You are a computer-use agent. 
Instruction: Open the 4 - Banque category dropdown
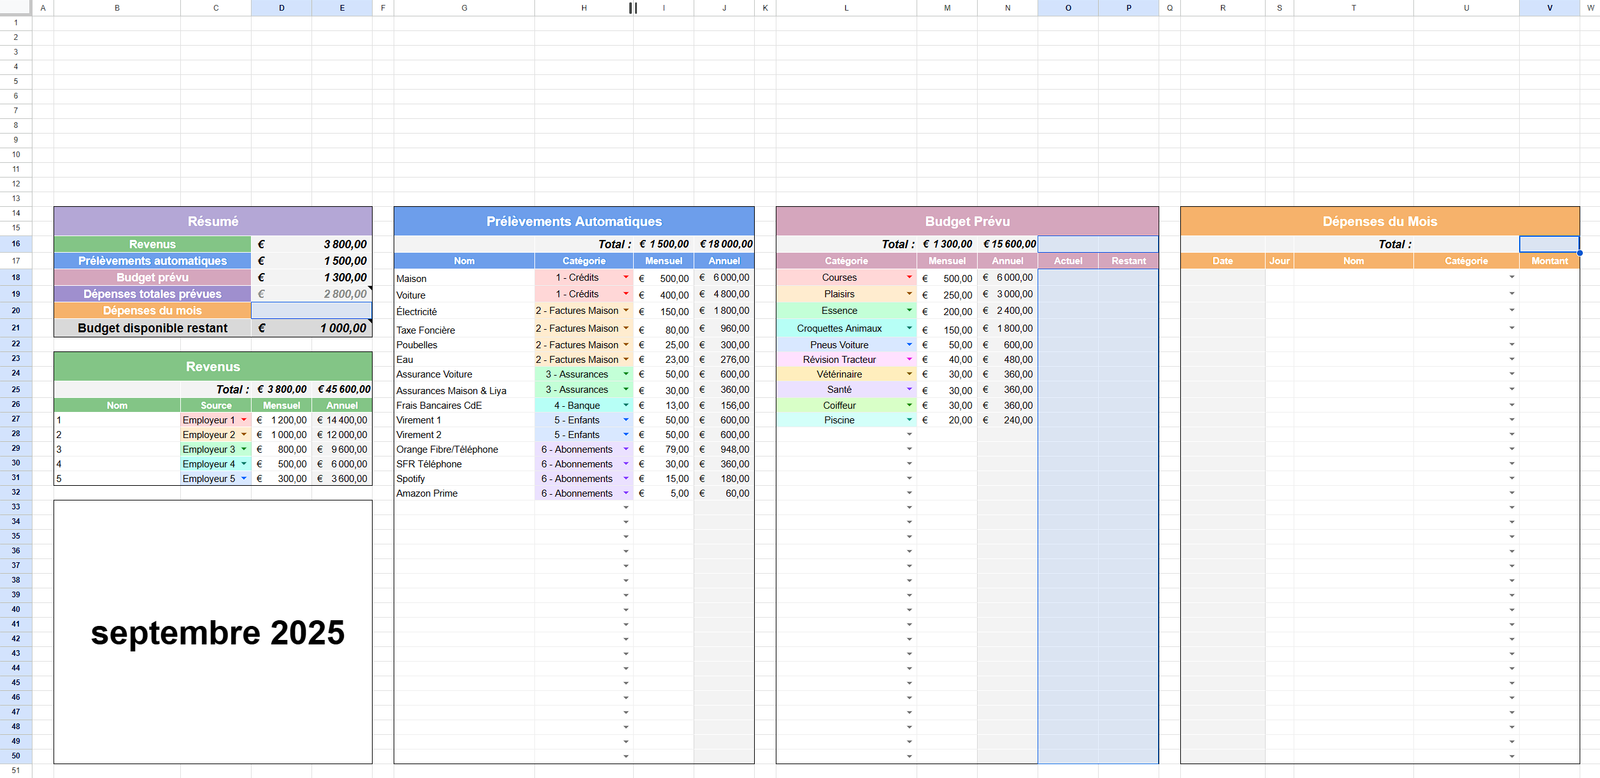click(x=626, y=406)
